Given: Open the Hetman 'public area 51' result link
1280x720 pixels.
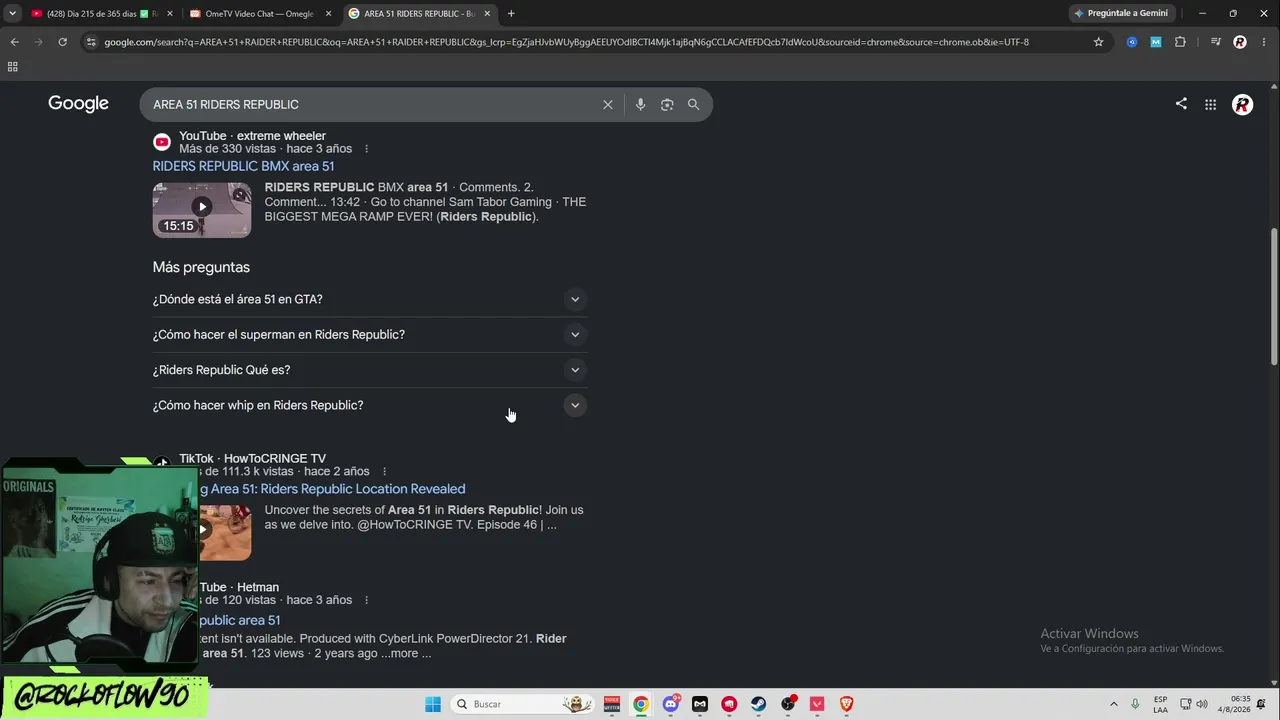Looking at the screenshot, I should pos(240,620).
